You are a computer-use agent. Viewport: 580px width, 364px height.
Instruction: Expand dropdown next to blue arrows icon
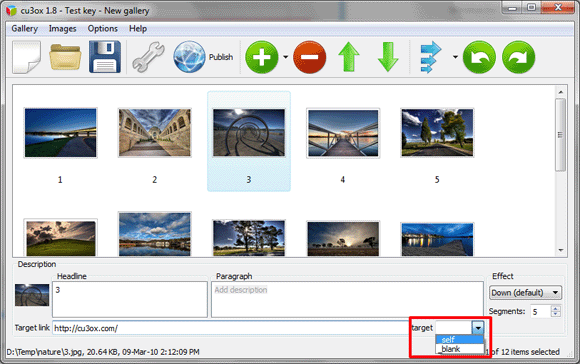455,57
